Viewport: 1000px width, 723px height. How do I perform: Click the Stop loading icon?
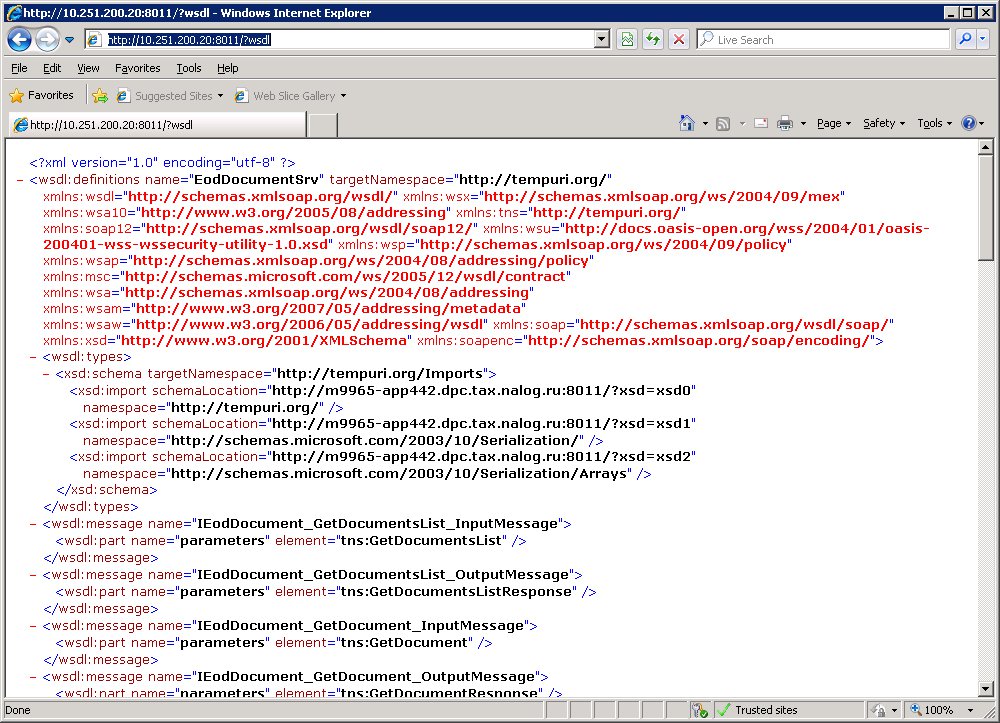679,40
